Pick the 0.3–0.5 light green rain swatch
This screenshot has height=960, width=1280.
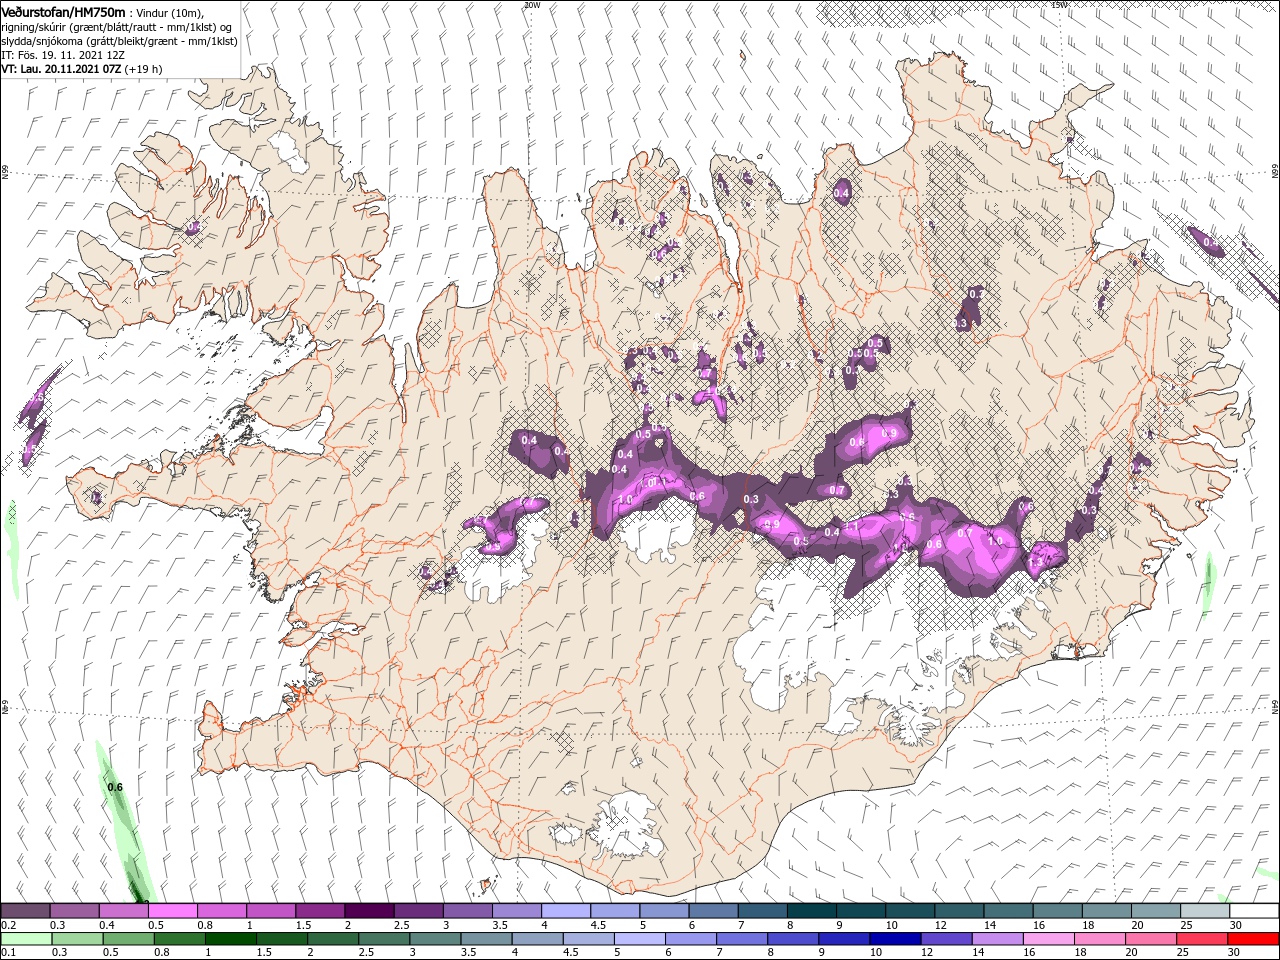tap(77, 939)
